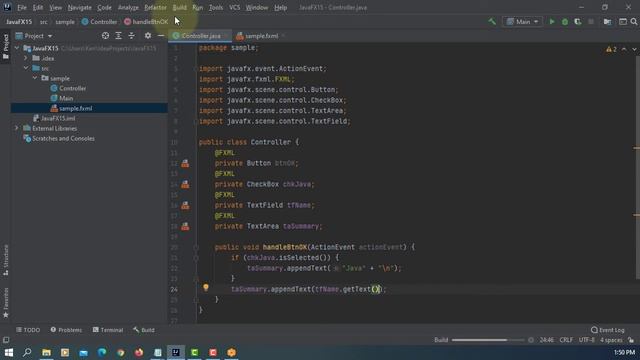Start debugging with the bug icon
The width and height of the screenshot is (640, 360).
[565, 22]
